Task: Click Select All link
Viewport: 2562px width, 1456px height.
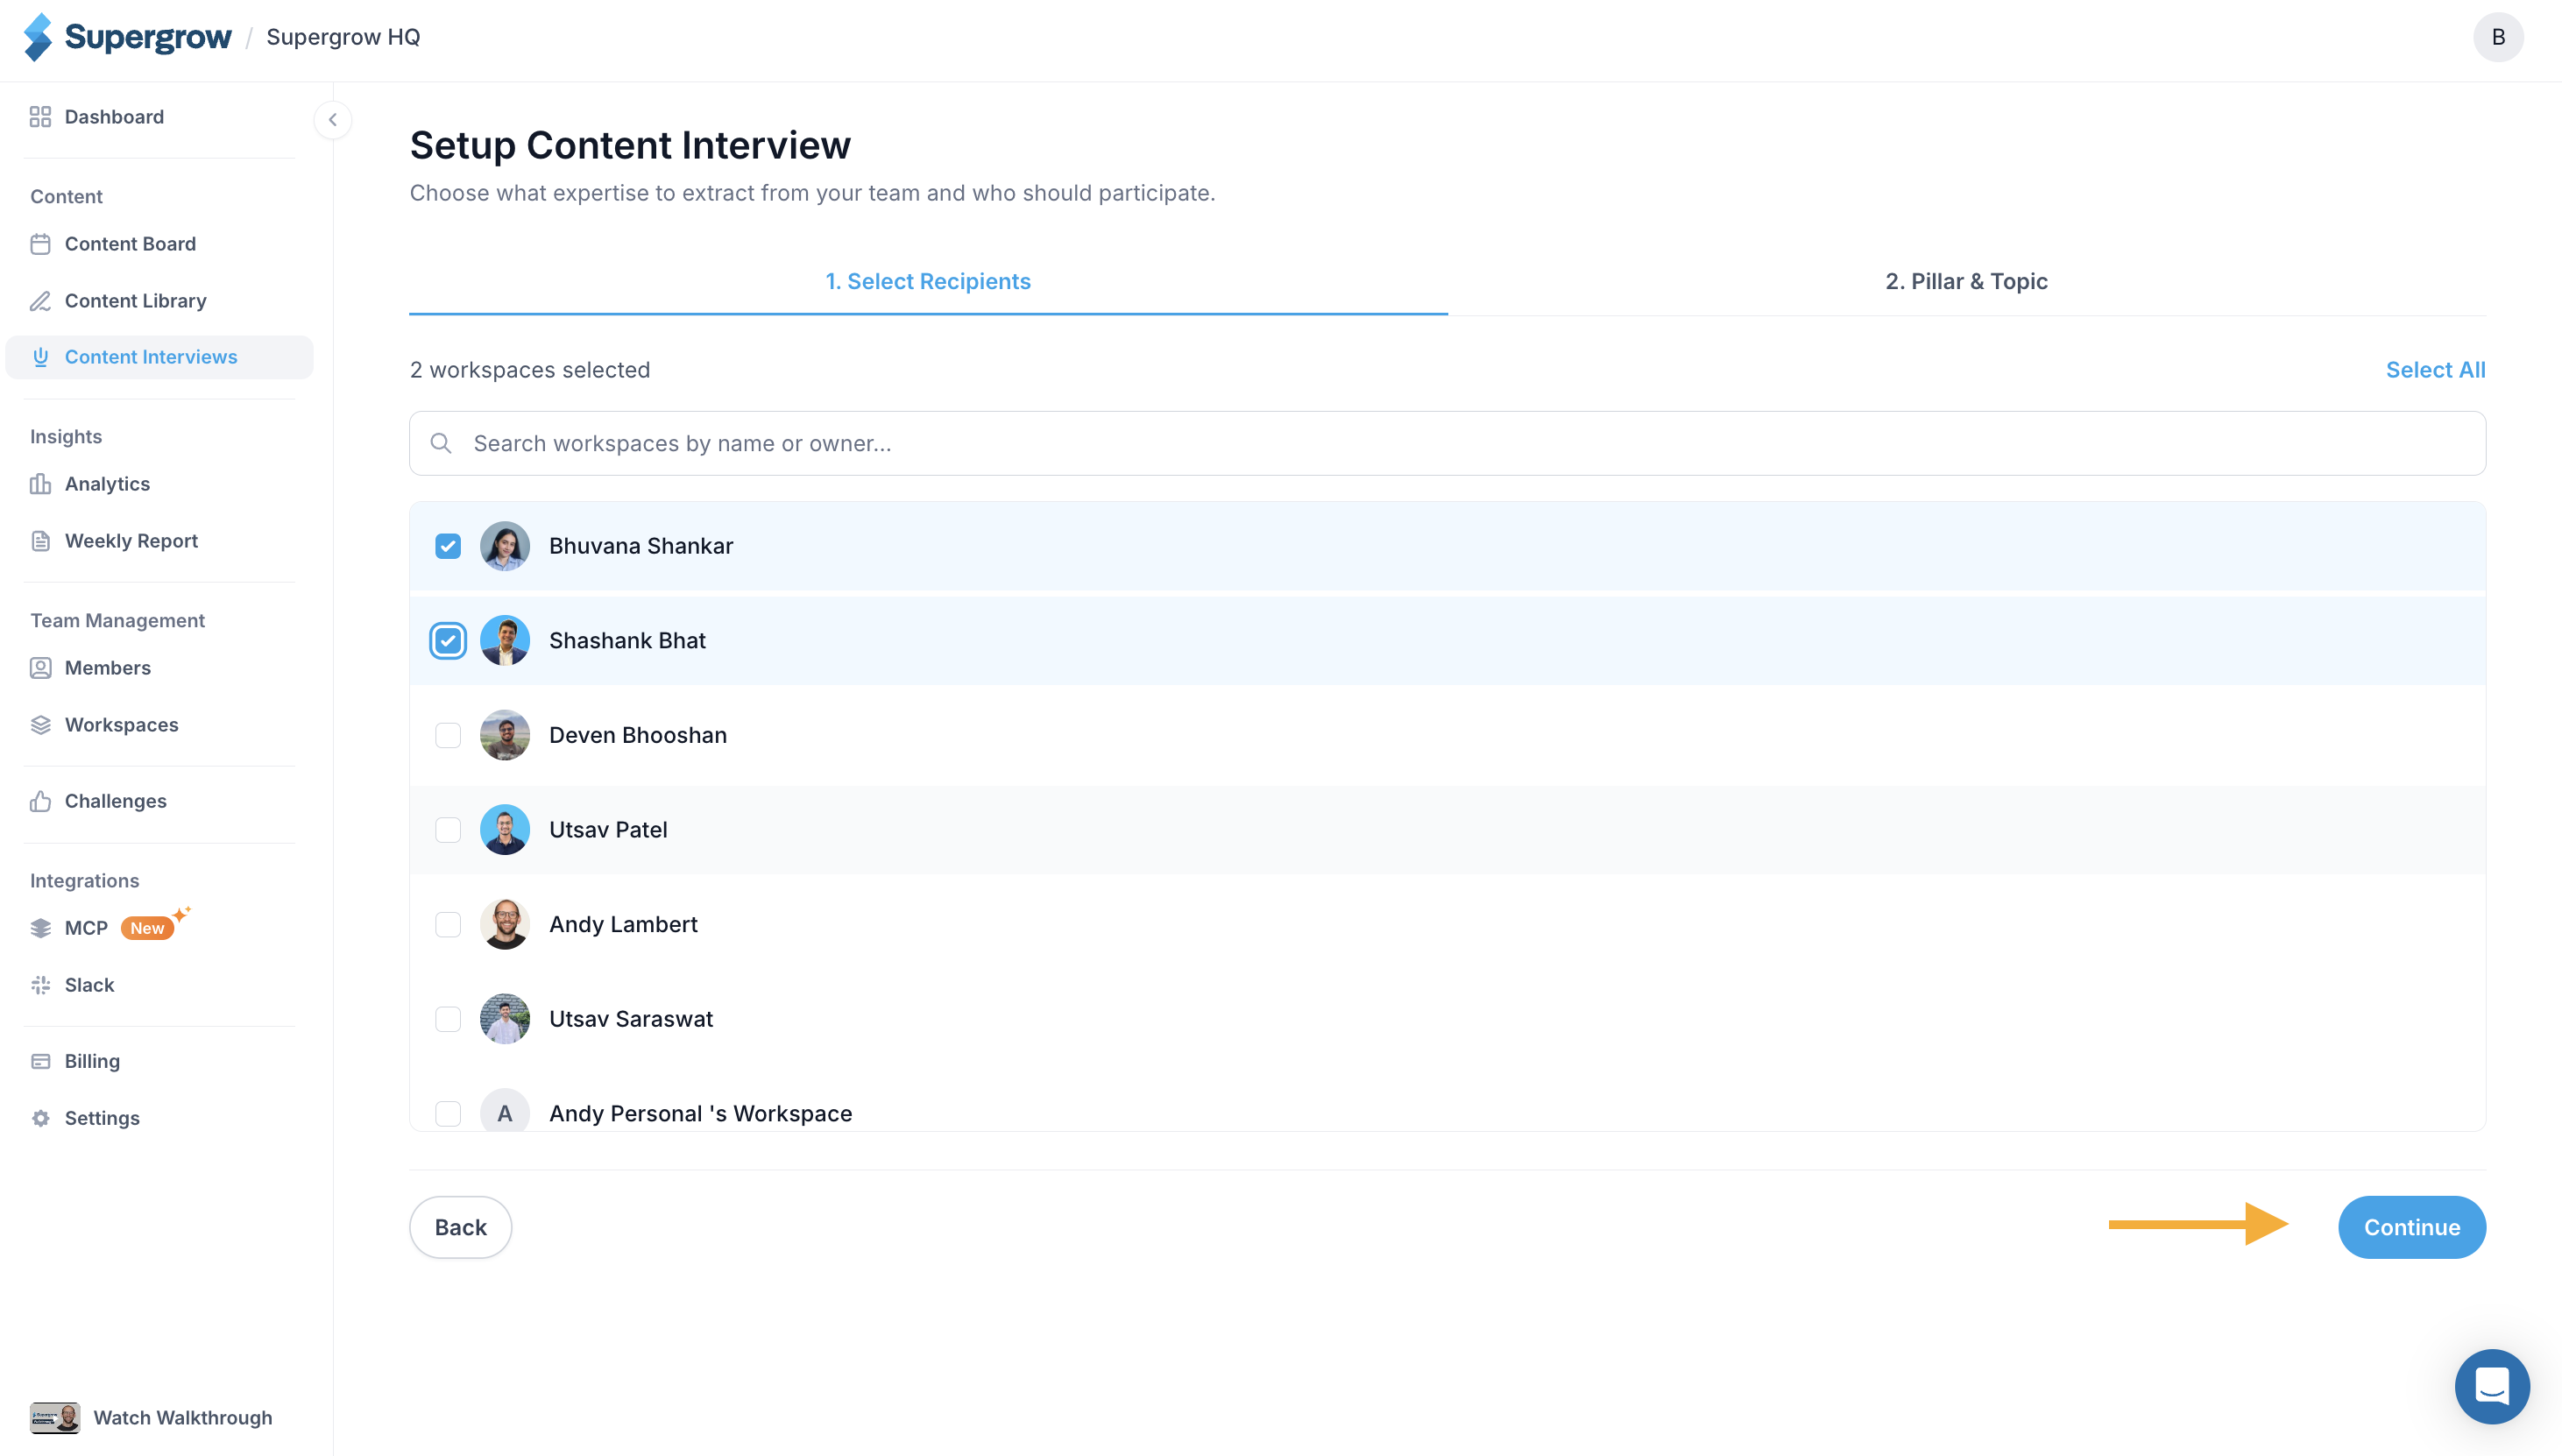Action: point(2434,370)
